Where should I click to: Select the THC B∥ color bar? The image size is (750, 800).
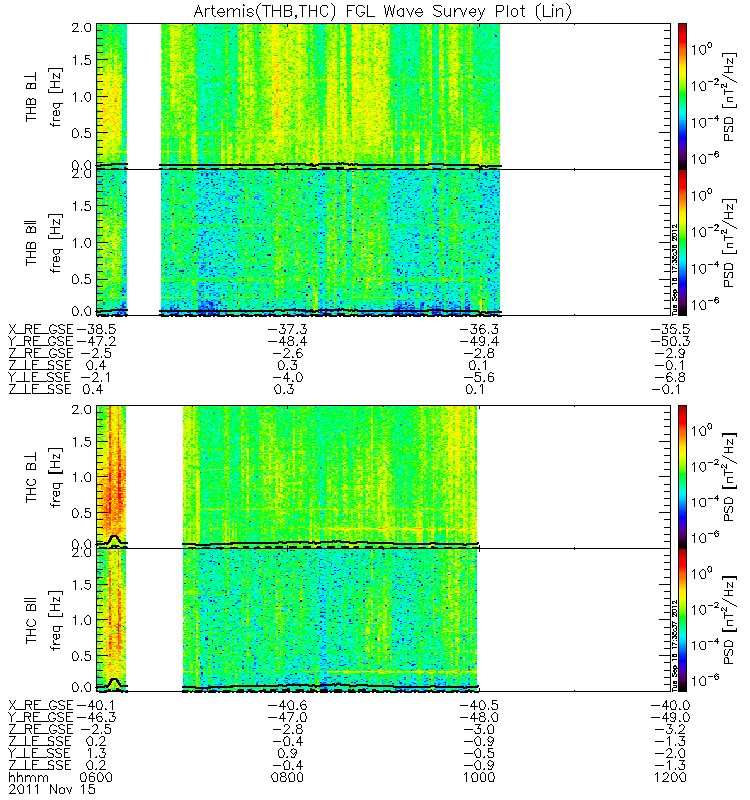[x=682, y=620]
